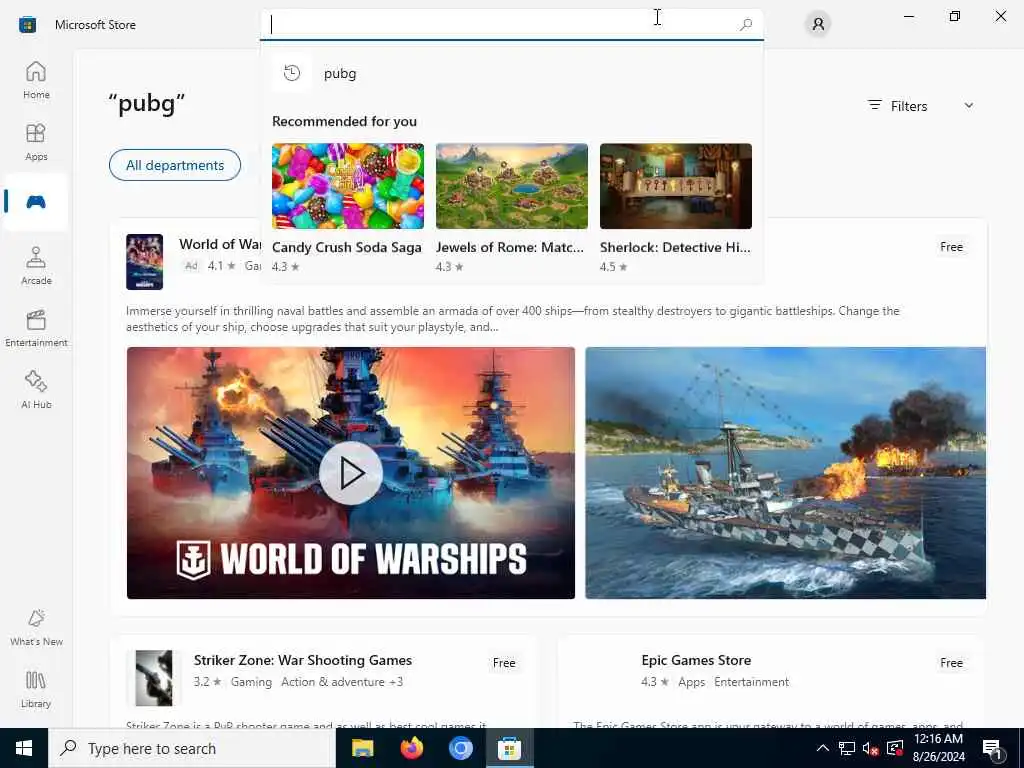This screenshot has width=1024, height=768.
Task: Click the Entertainment tag under Epic Games
Action: point(752,682)
